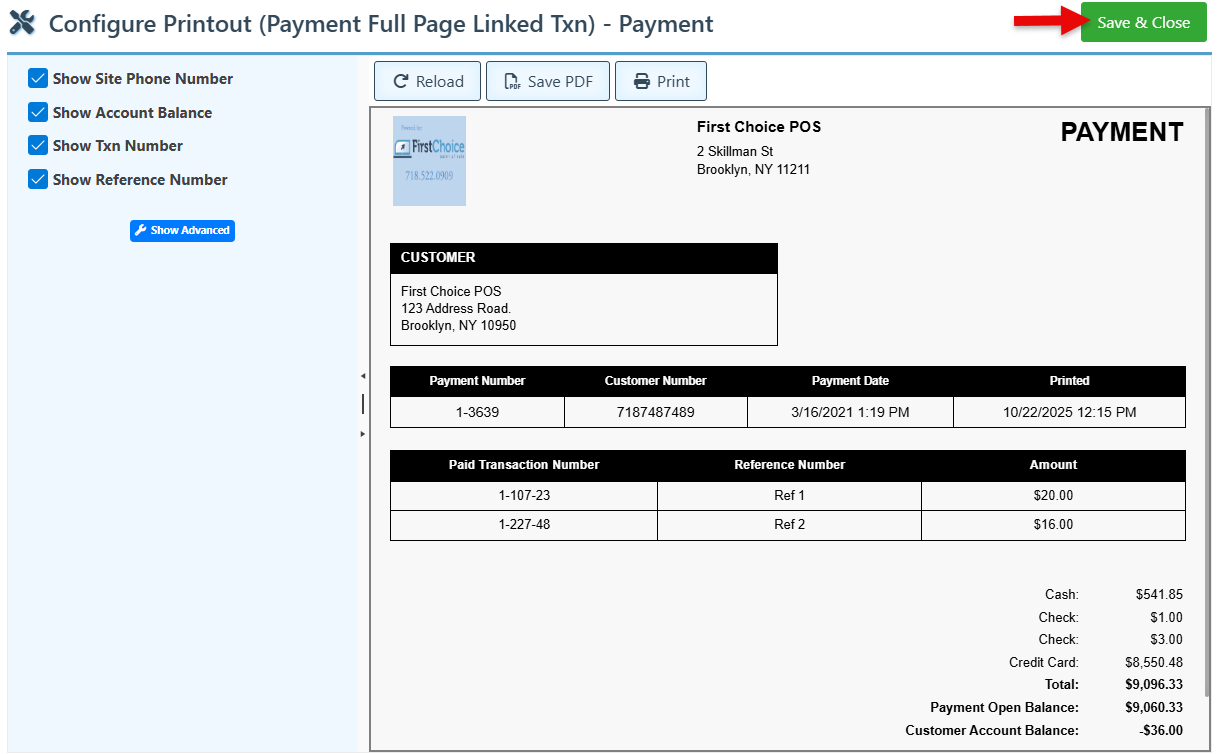Click the green Save & Close button
This screenshot has height=754, width=1217.
pyautogui.click(x=1143, y=22)
